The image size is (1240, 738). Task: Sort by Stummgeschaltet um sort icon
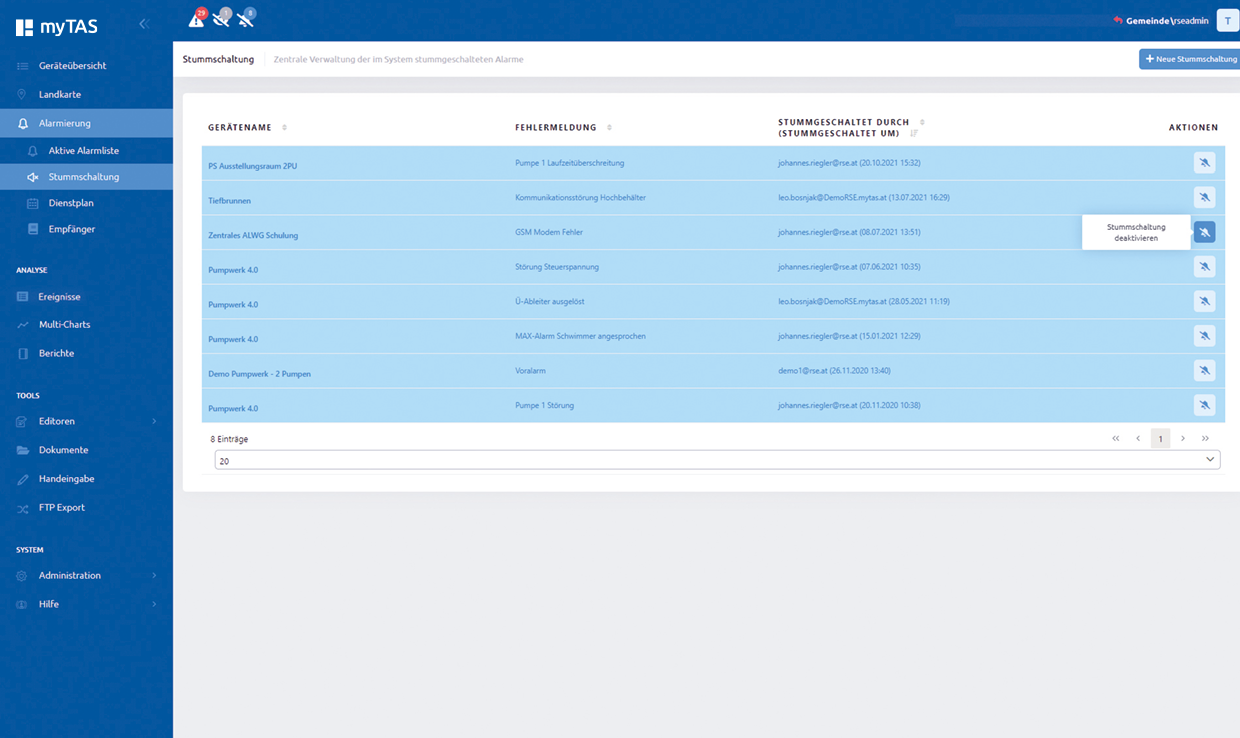[914, 133]
